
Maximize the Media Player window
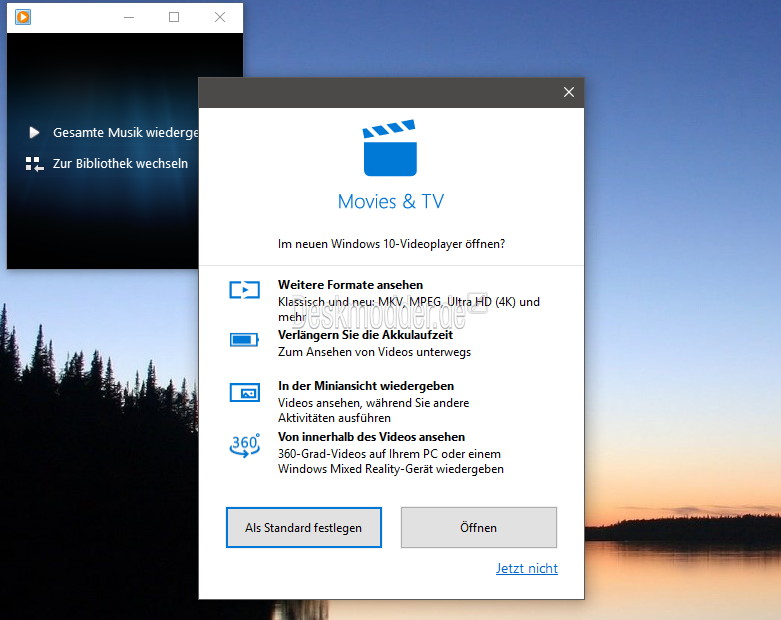point(174,17)
